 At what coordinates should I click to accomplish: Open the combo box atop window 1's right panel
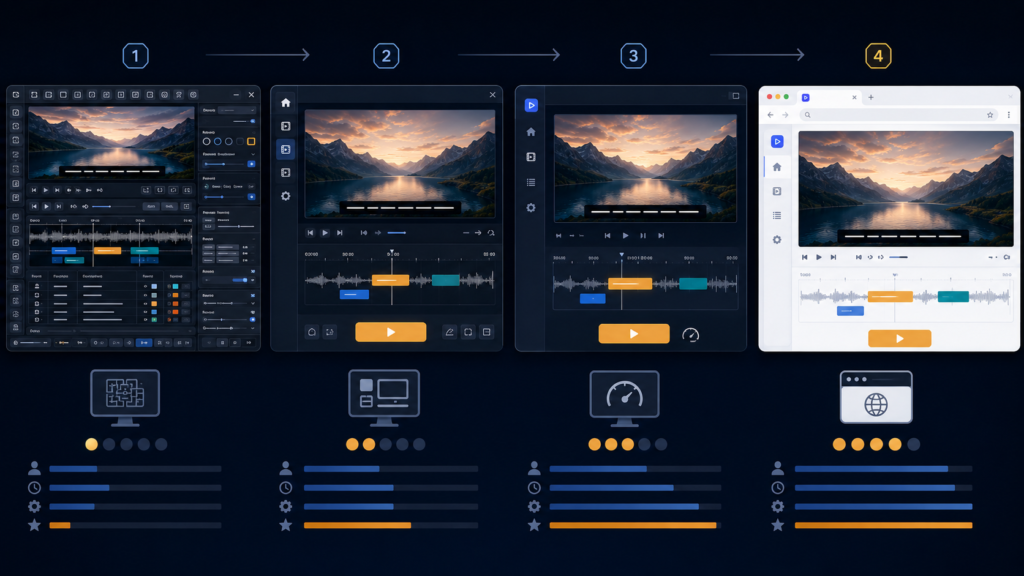click(236, 110)
